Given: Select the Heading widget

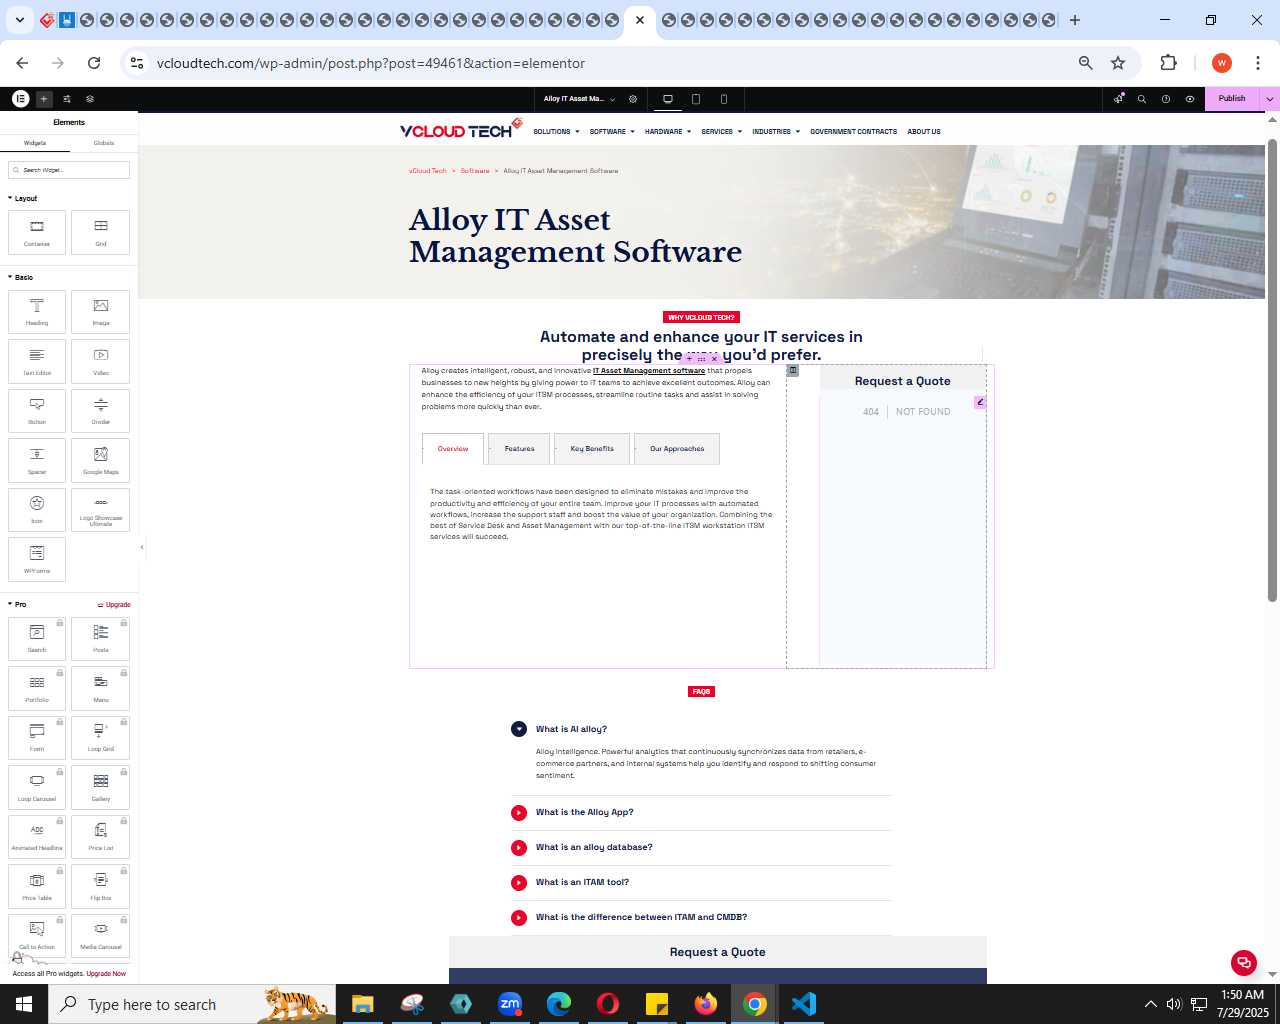Looking at the screenshot, I should (x=37, y=312).
